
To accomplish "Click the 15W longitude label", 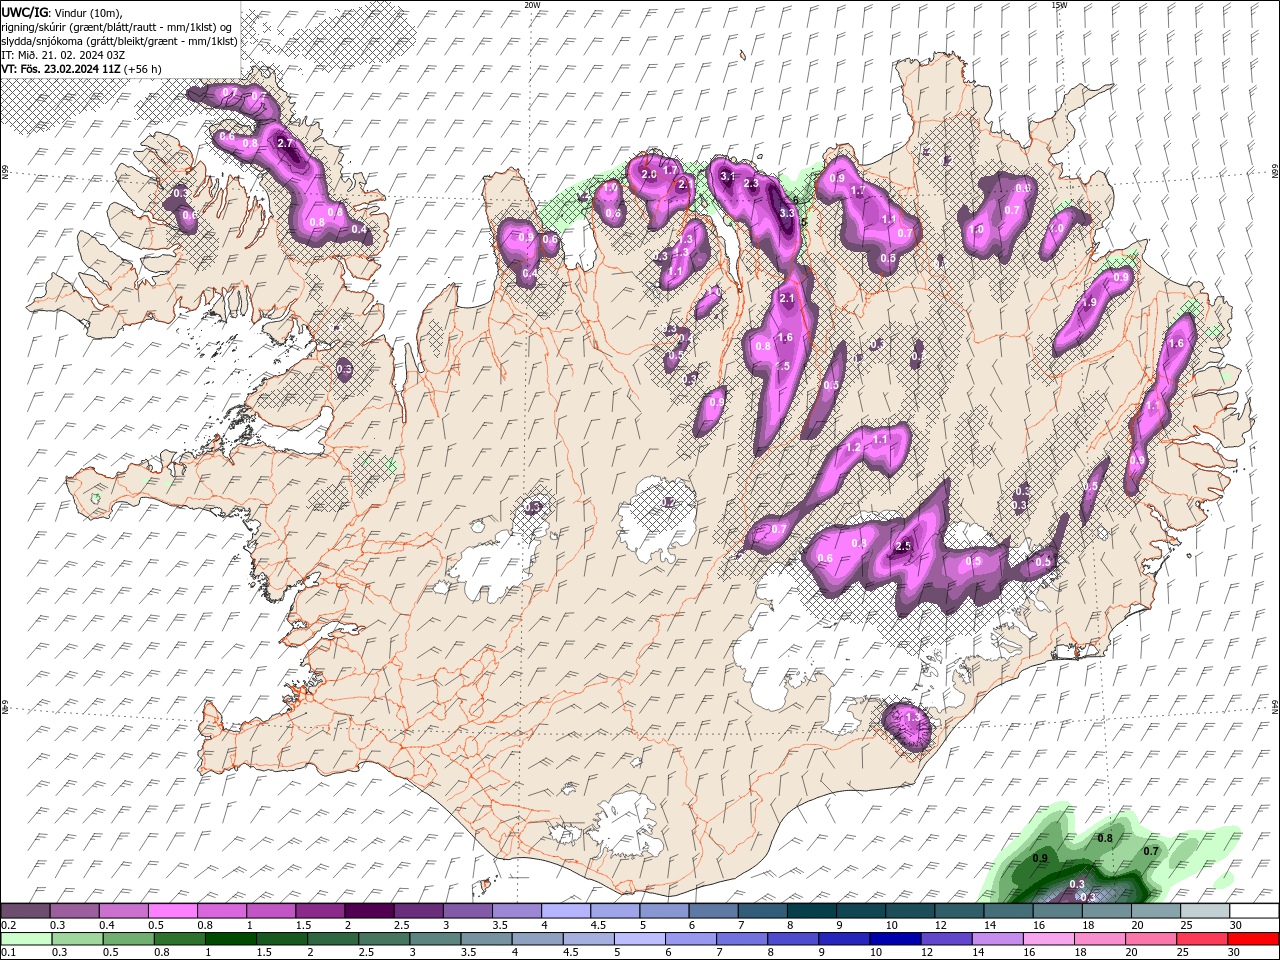I will coord(1059,4).
